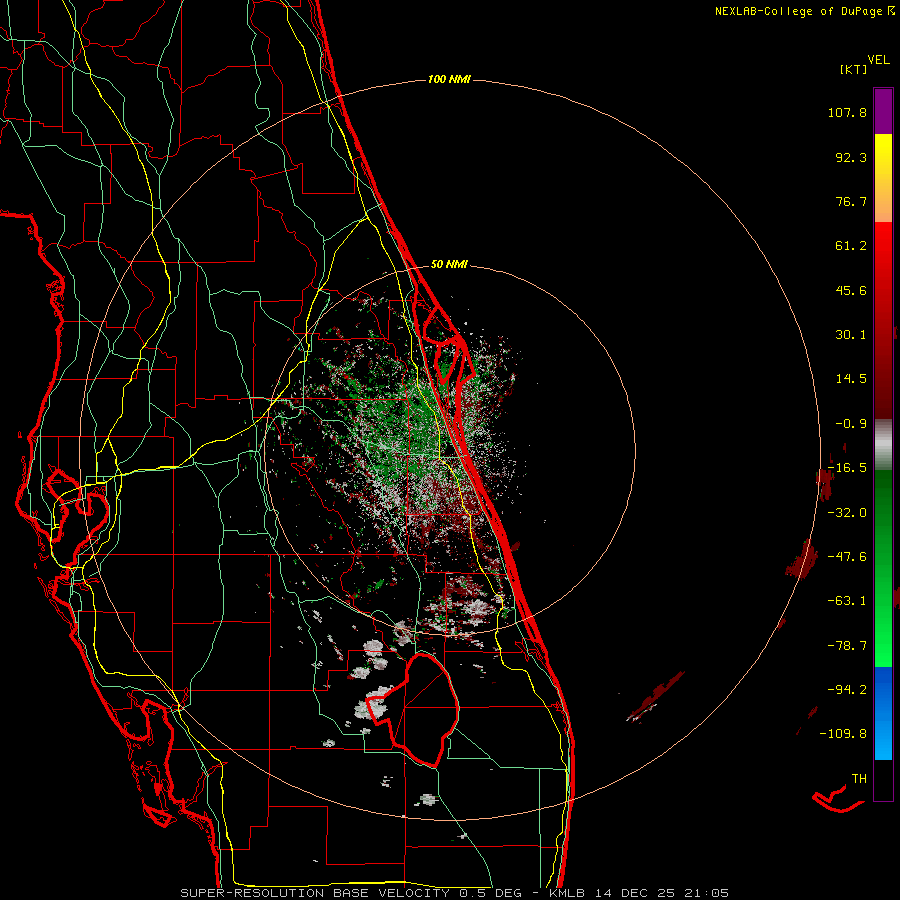
Task: Pick the blue segment of the color bar
Action: (883, 713)
